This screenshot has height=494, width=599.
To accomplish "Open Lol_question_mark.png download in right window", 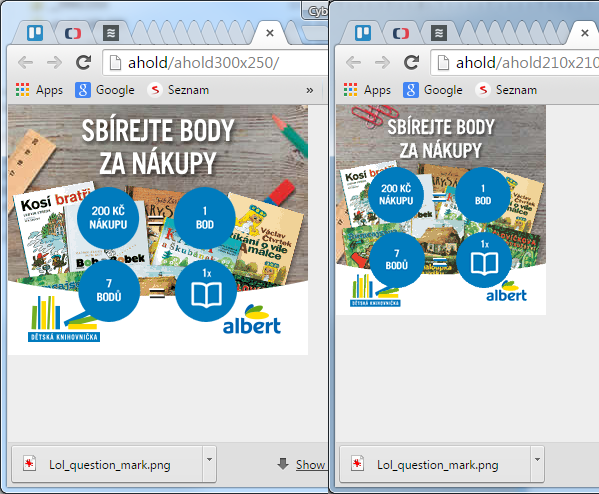I will coord(435,464).
